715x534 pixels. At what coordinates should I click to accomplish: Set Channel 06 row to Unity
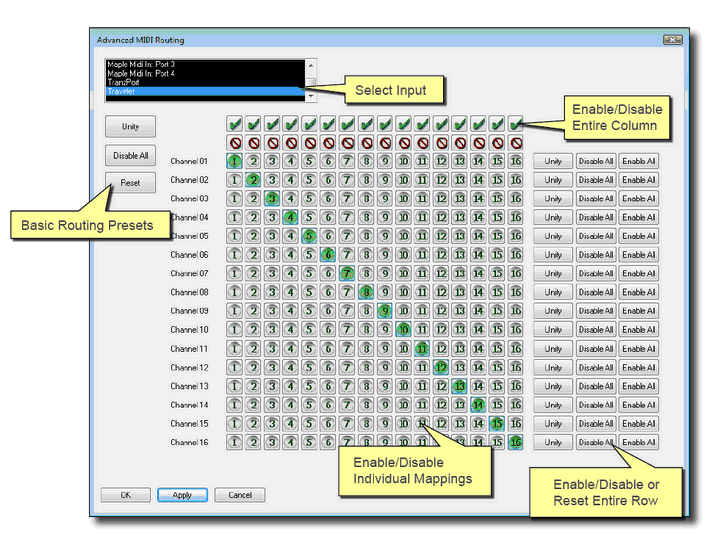pyautogui.click(x=553, y=254)
